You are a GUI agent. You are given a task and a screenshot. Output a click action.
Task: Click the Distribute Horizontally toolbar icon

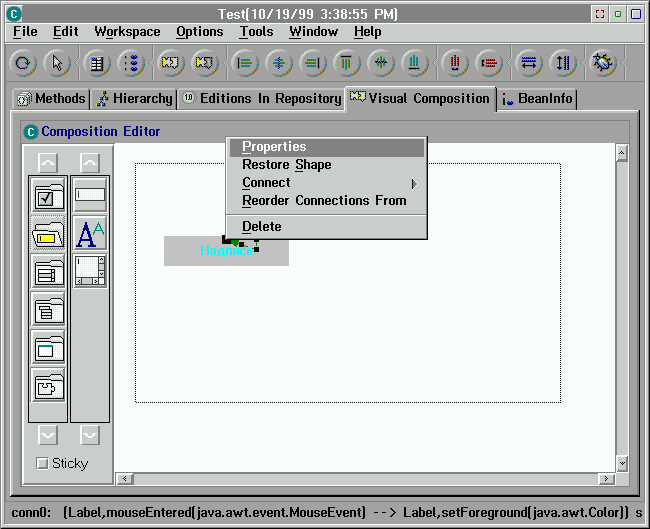pos(455,63)
